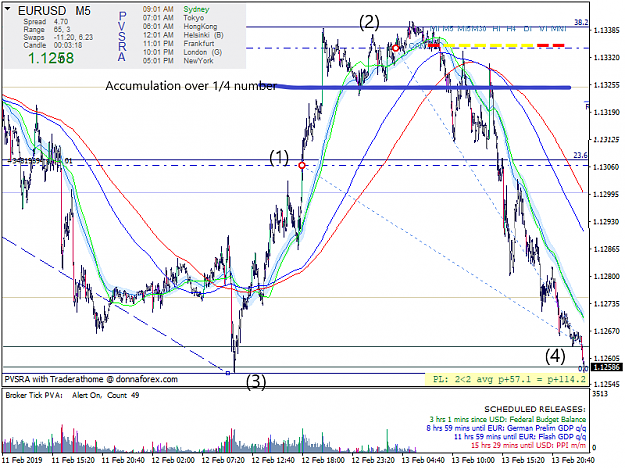Image resolution: width=625 pixels, height=469 pixels.
Task: Select the USD Federal Budget Balance release line
Action: (507, 419)
